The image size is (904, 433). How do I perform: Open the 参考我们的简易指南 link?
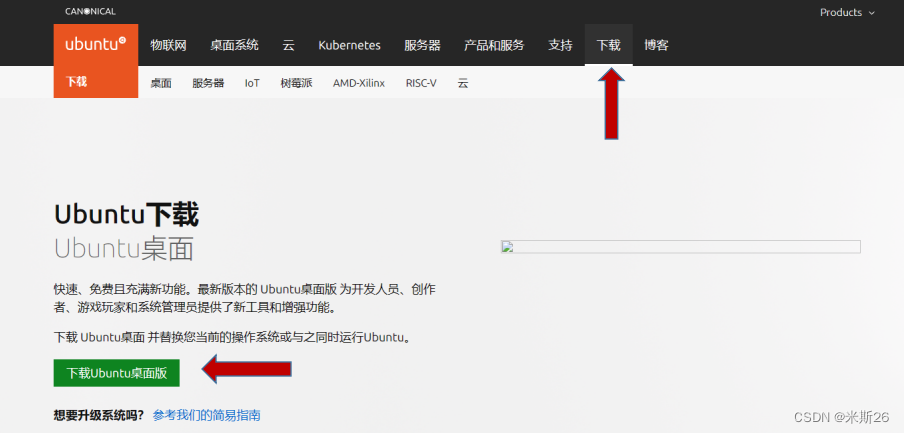click(206, 415)
